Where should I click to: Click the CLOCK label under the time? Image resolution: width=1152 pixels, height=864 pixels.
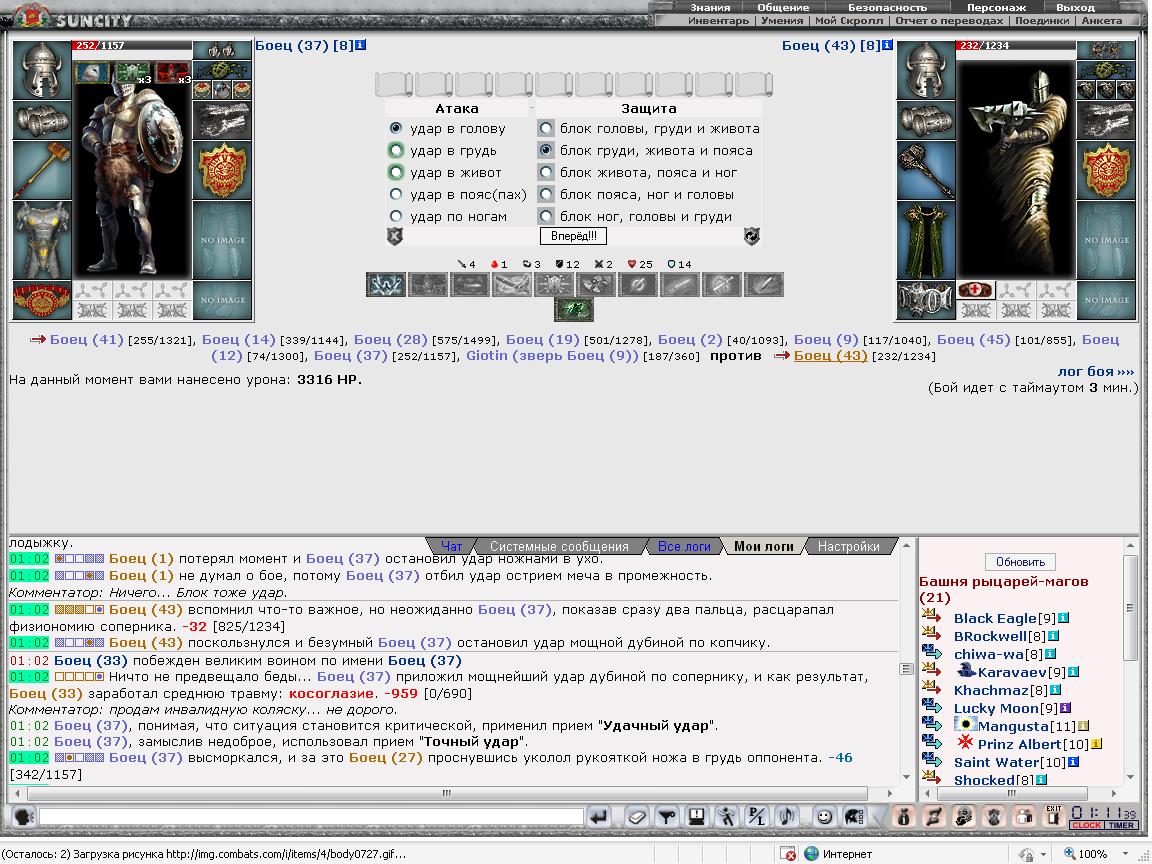pyautogui.click(x=1086, y=825)
